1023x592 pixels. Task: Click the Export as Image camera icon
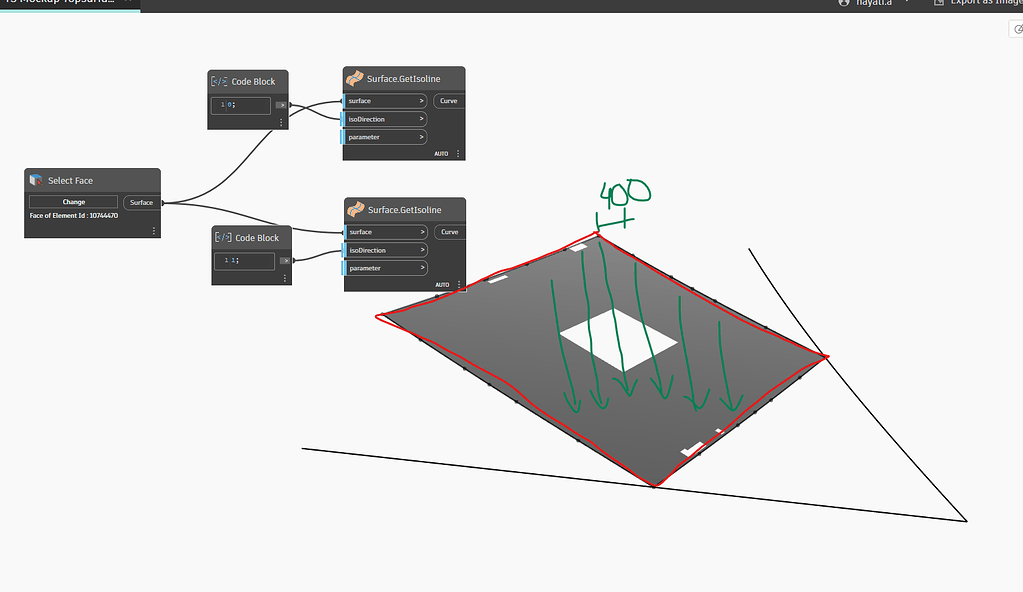[x=937, y=3]
